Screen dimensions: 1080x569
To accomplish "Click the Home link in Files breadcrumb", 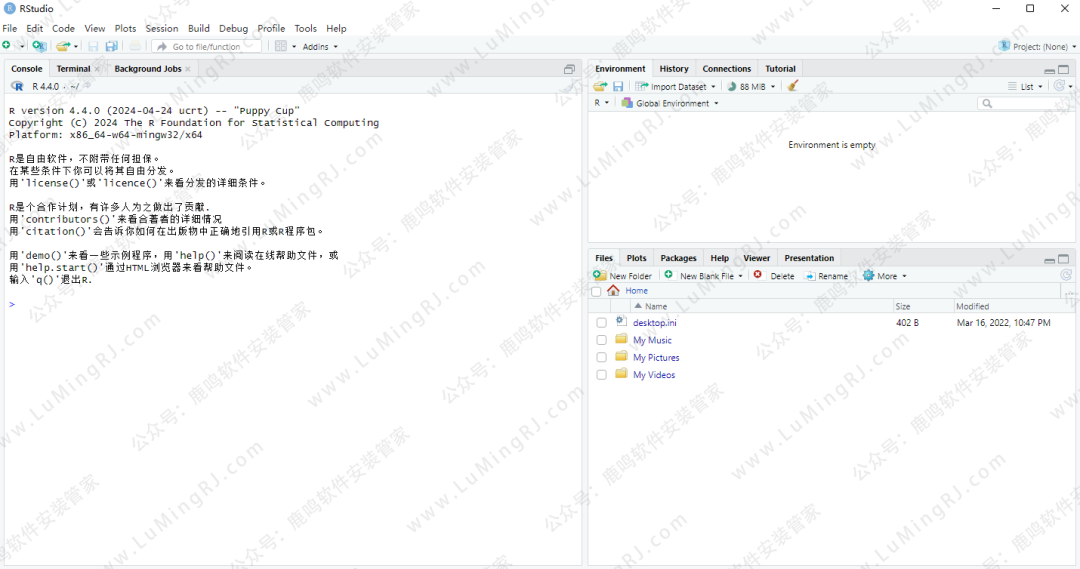I will click(x=636, y=291).
